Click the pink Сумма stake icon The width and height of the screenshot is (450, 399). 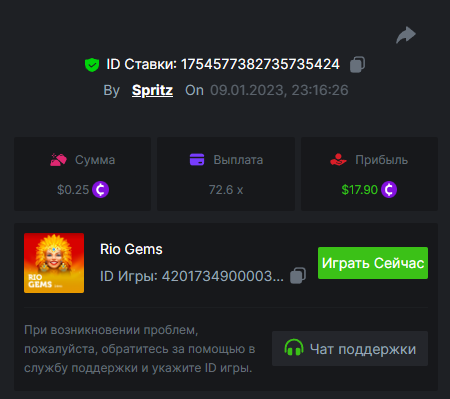click(58, 160)
